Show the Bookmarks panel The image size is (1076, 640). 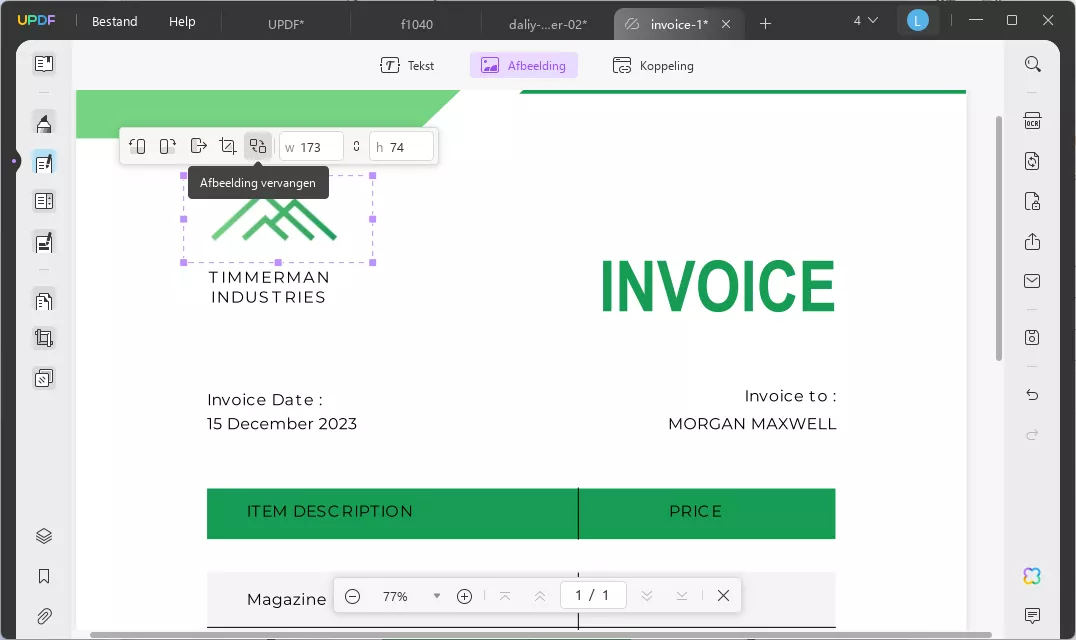click(44, 576)
